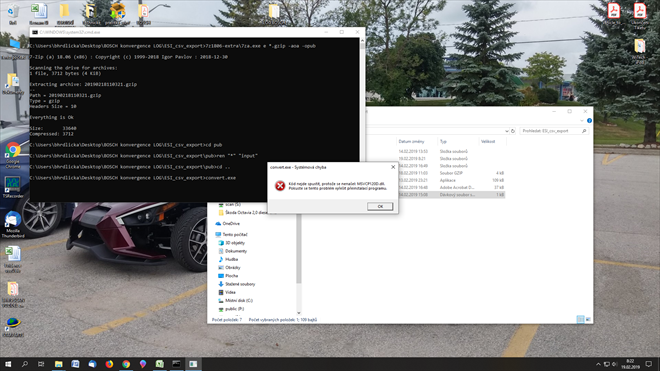The image size is (660, 371).
Task: Open Word from the taskbar
Action: click(75, 364)
